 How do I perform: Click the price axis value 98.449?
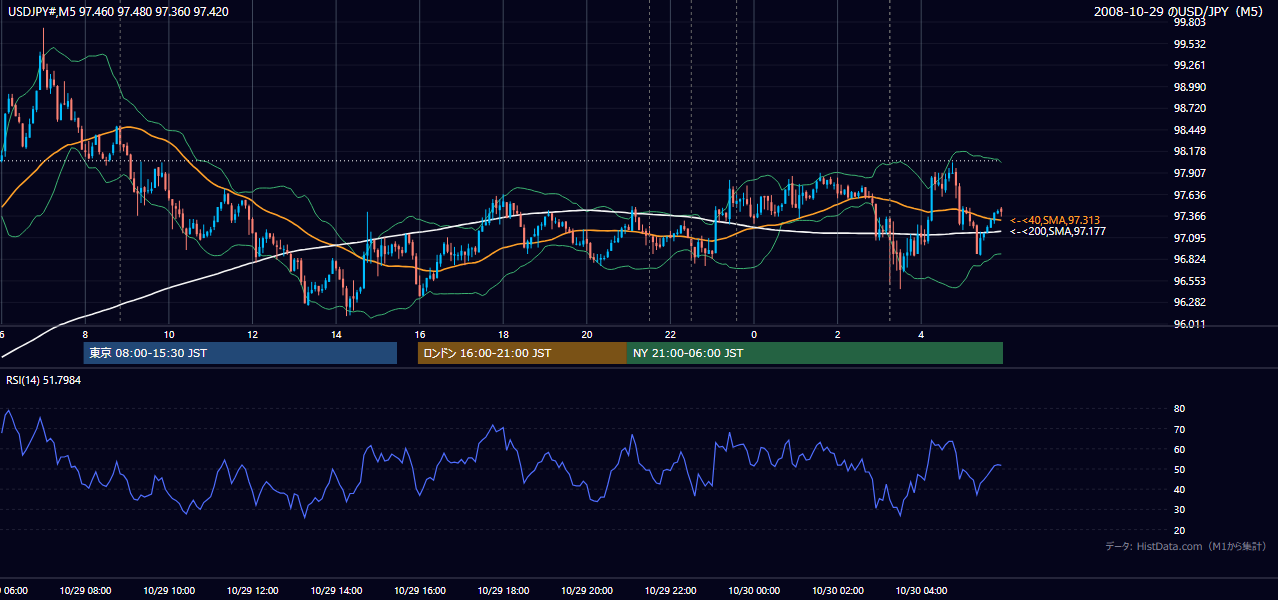[x=1189, y=130]
